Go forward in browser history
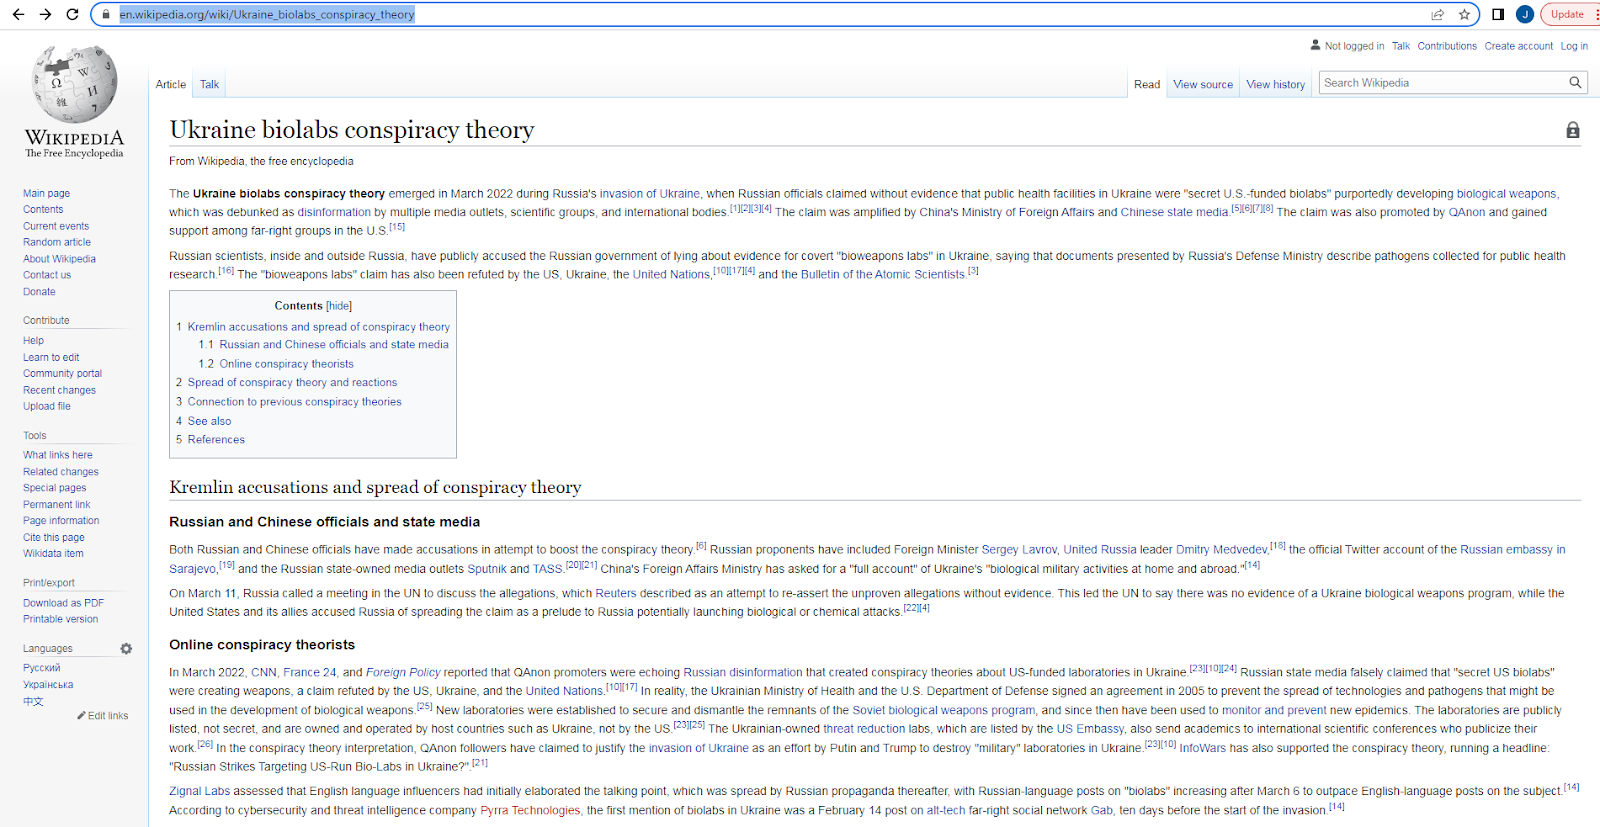 click(x=45, y=14)
